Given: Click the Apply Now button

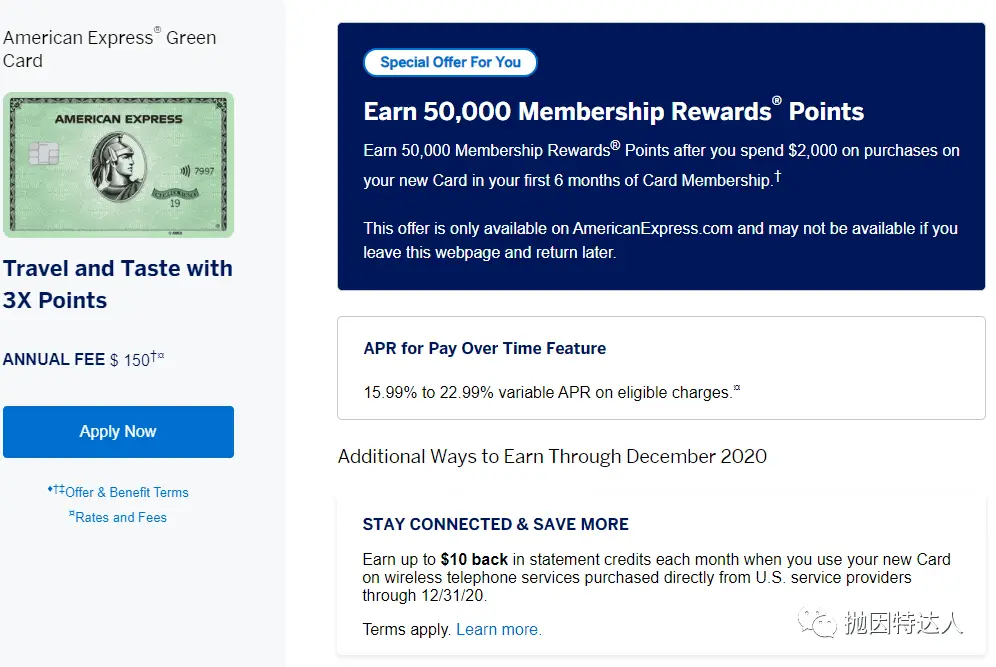Looking at the screenshot, I should [x=118, y=432].
